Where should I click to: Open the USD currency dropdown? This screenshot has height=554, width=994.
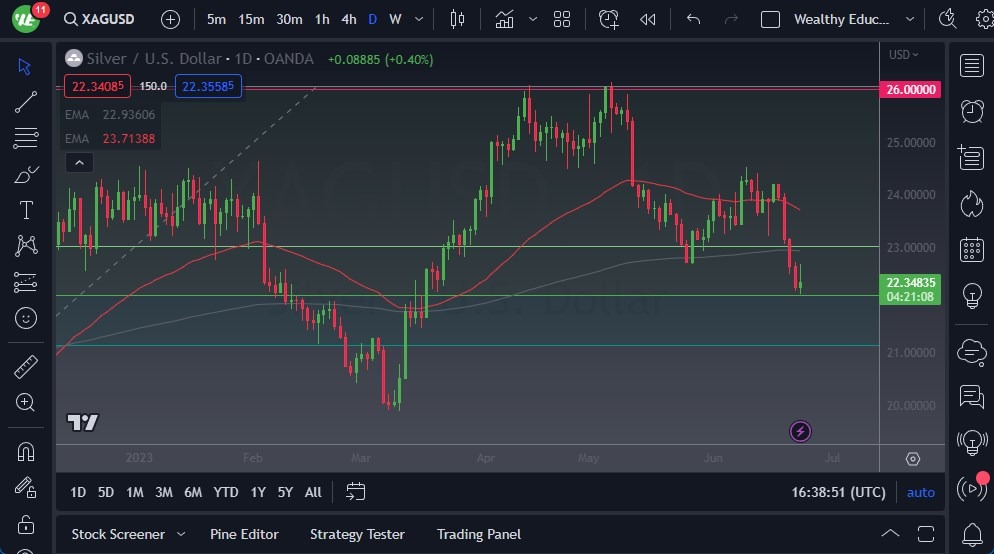(903, 55)
